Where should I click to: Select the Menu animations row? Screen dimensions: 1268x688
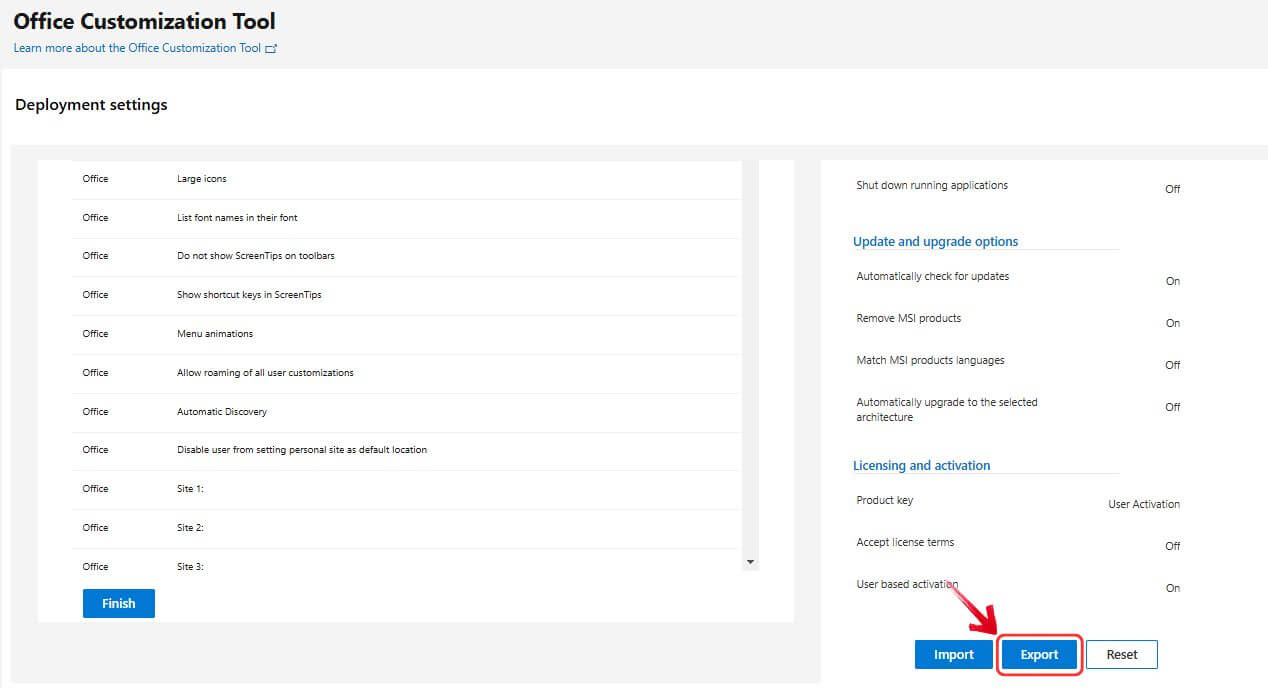pyautogui.click(x=407, y=334)
